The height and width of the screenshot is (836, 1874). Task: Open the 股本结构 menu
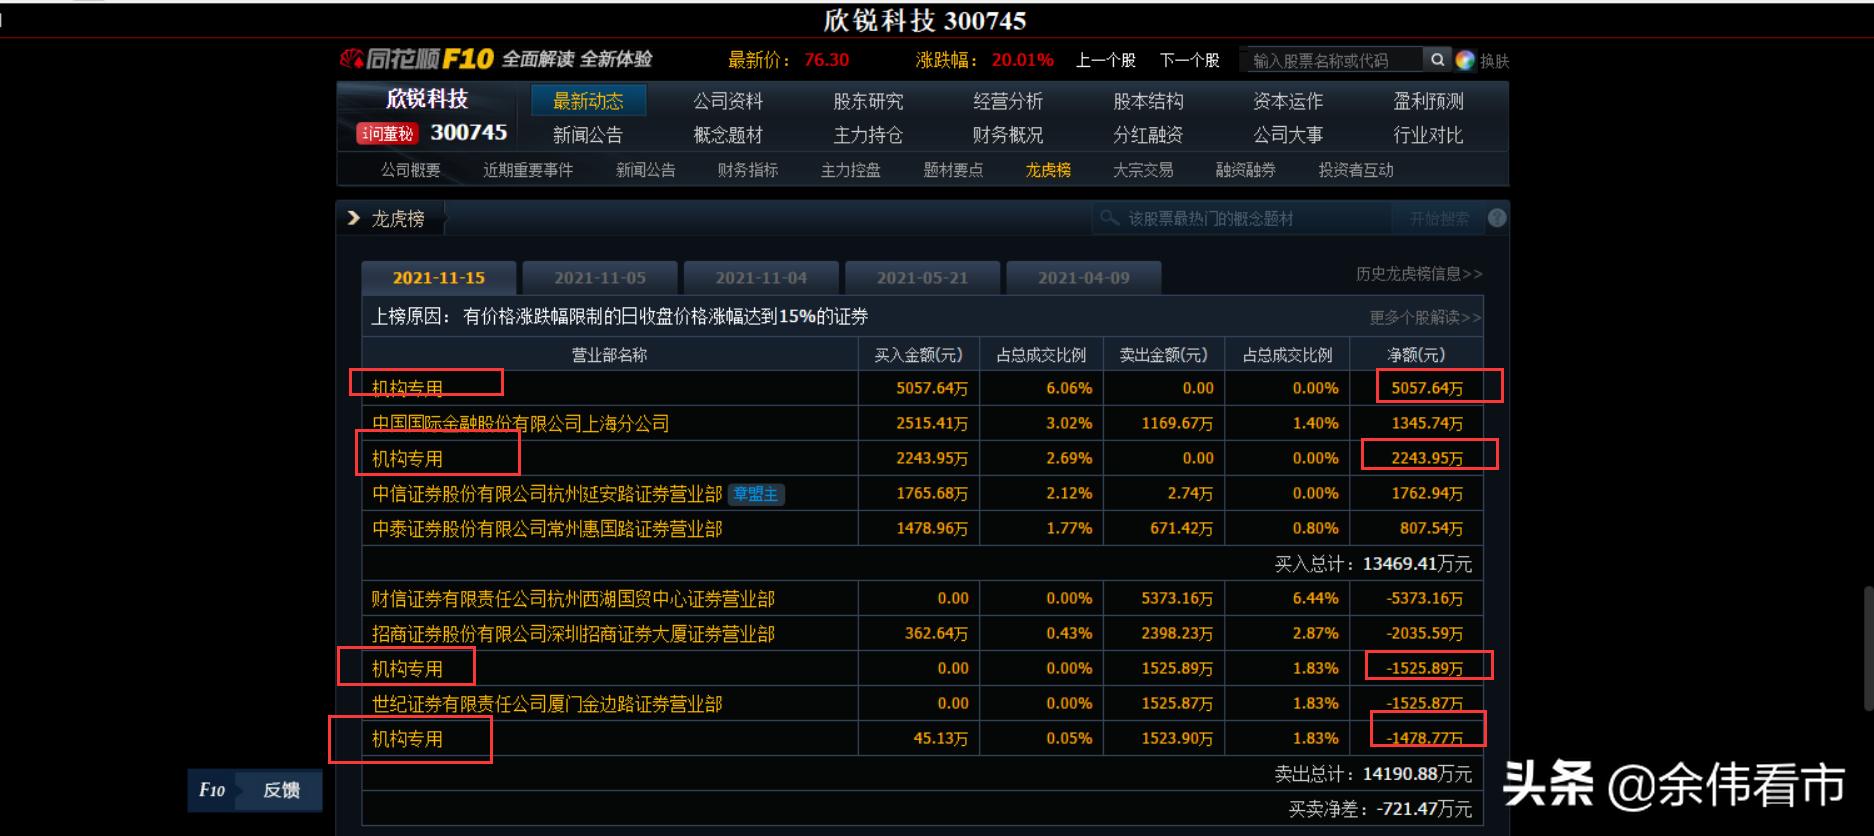tap(1148, 101)
